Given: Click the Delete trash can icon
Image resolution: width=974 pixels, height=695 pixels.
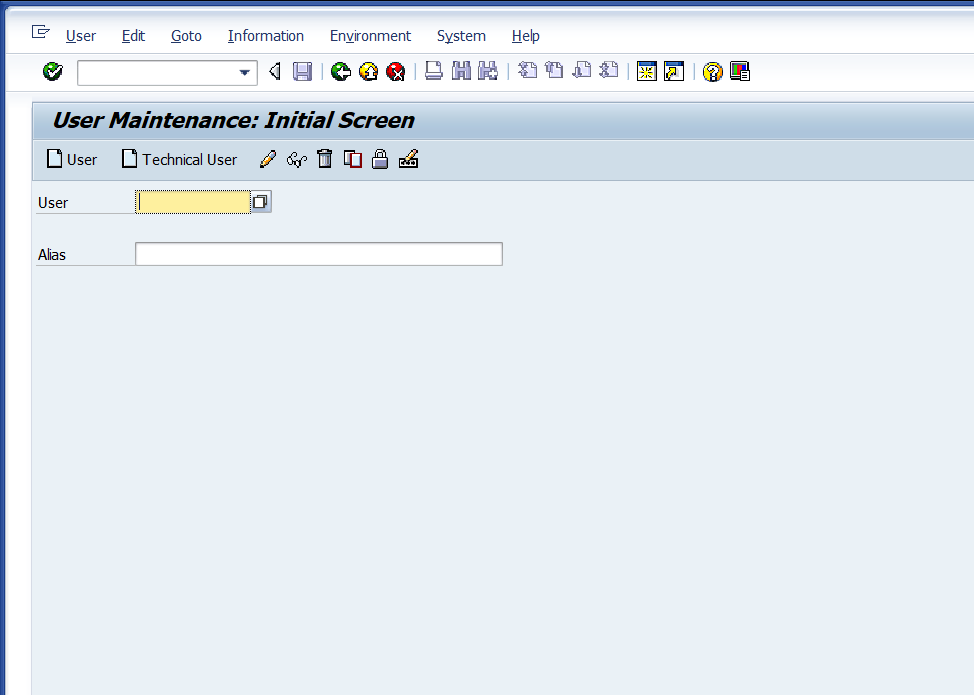Looking at the screenshot, I should 324,160.
